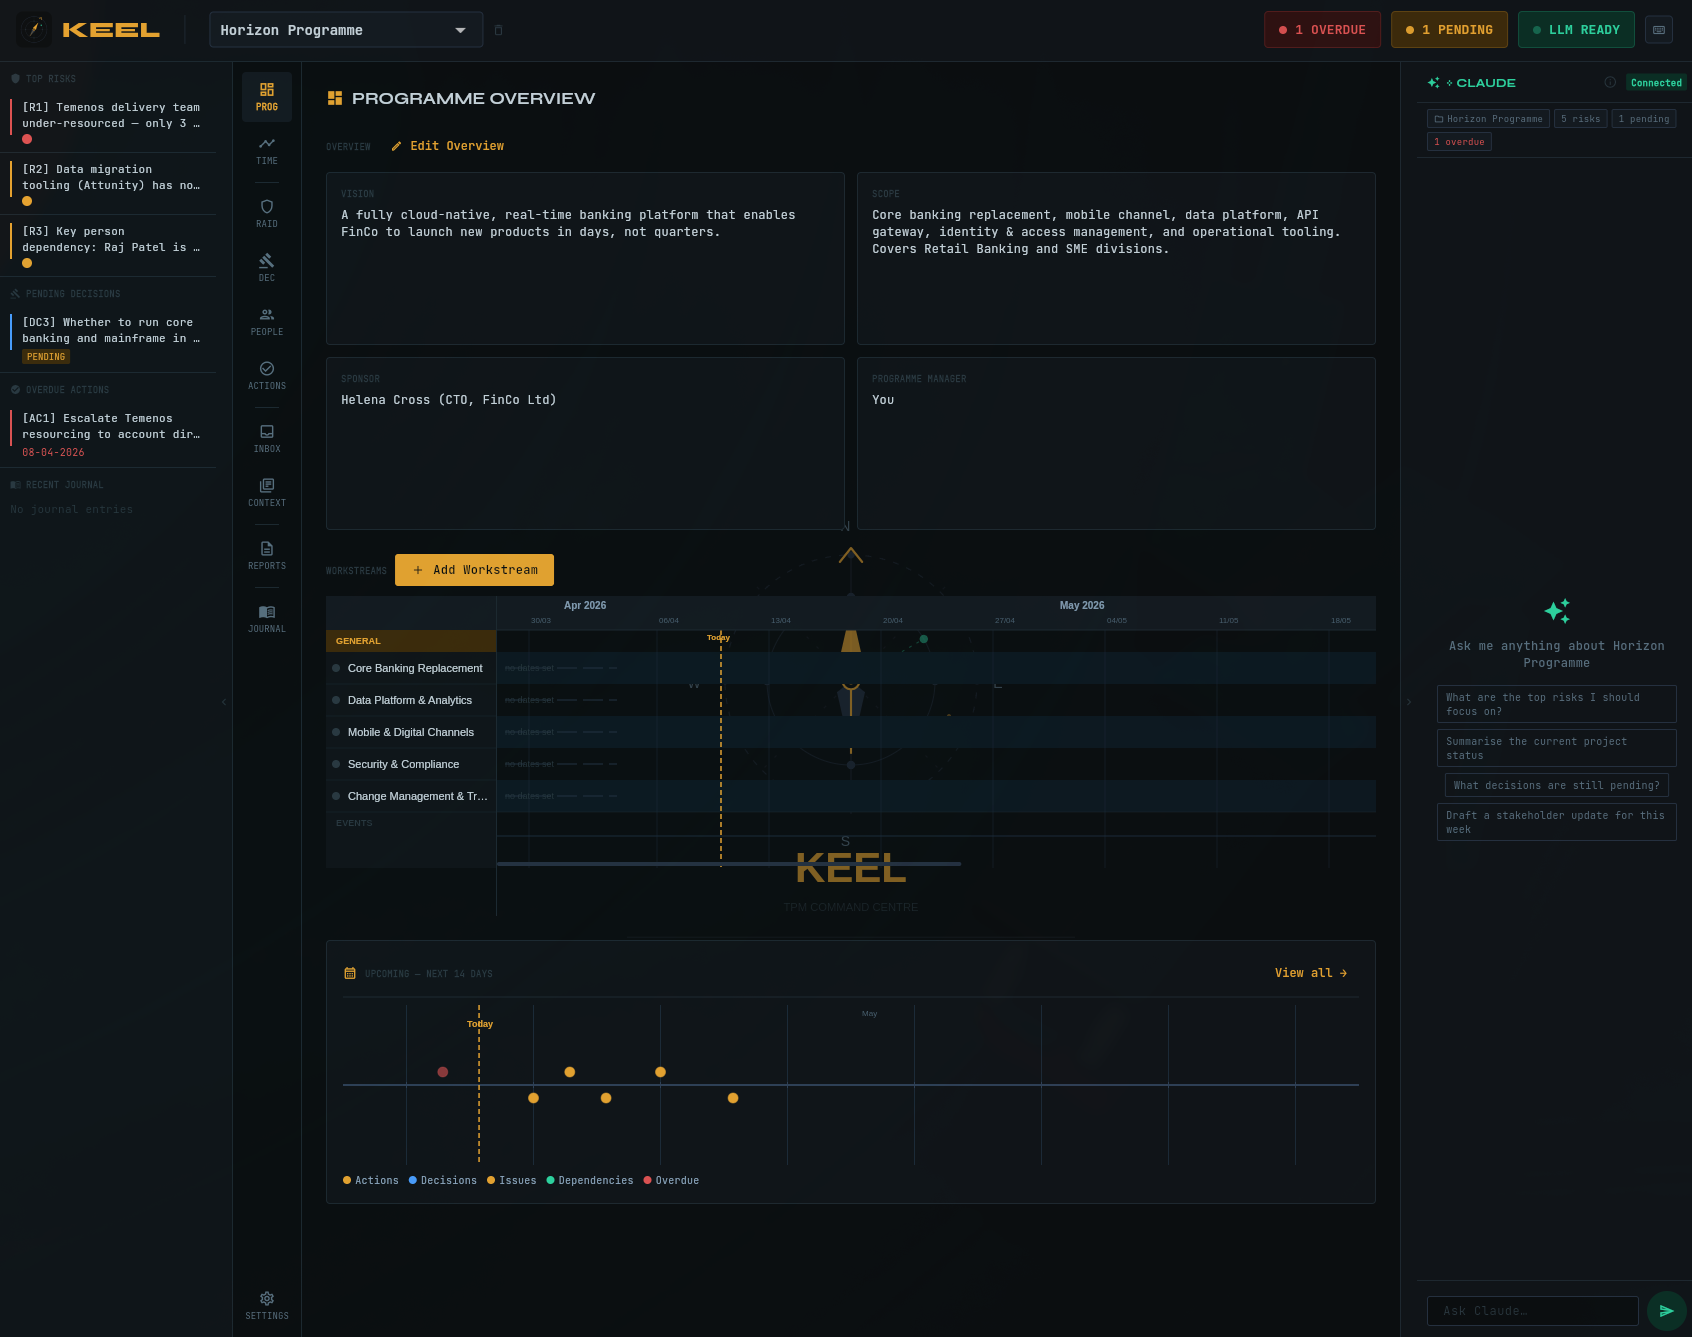Image resolution: width=1692 pixels, height=1337 pixels.
Task: Open the JOURNAL view
Action: 266,618
